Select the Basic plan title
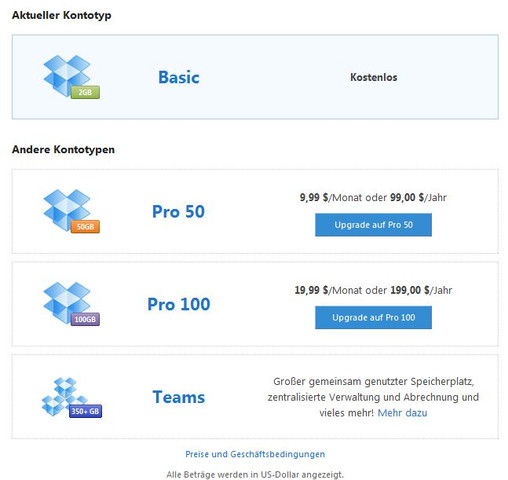This screenshot has width=508, height=480. coord(179,77)
